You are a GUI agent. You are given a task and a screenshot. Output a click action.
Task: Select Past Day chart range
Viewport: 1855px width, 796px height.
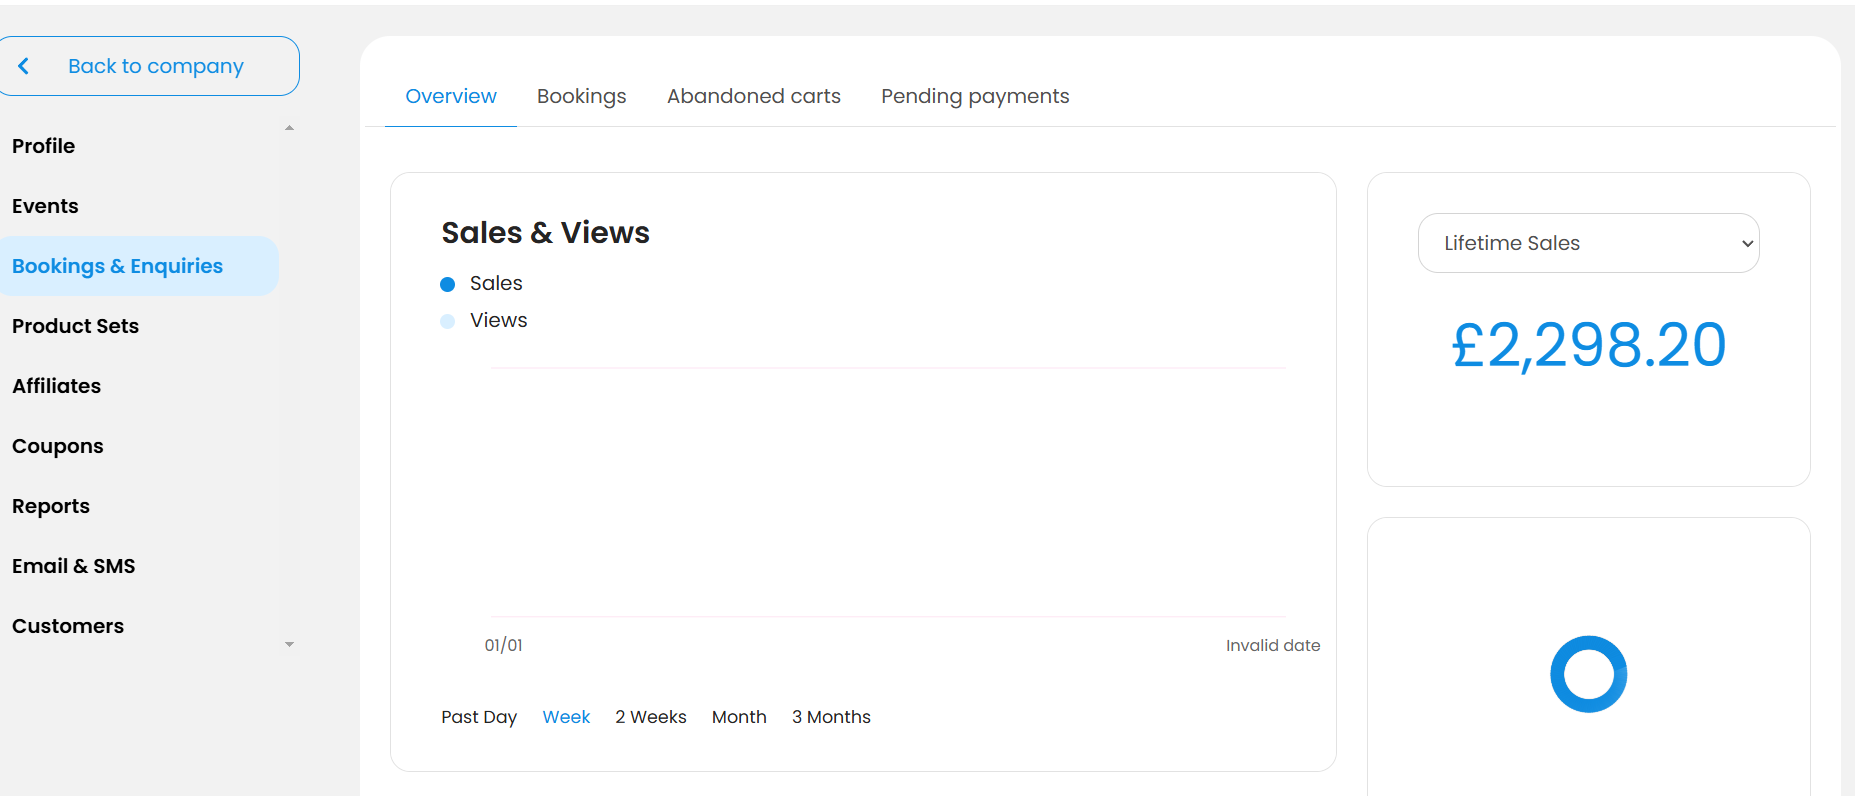click(479, 717)
